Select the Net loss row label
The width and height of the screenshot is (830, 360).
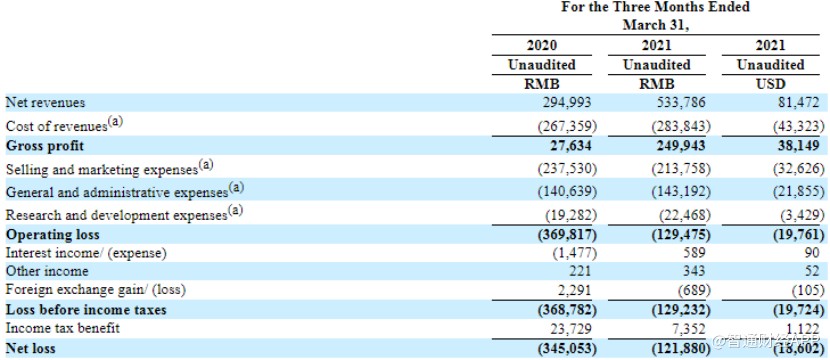click(x=30, y=348)
